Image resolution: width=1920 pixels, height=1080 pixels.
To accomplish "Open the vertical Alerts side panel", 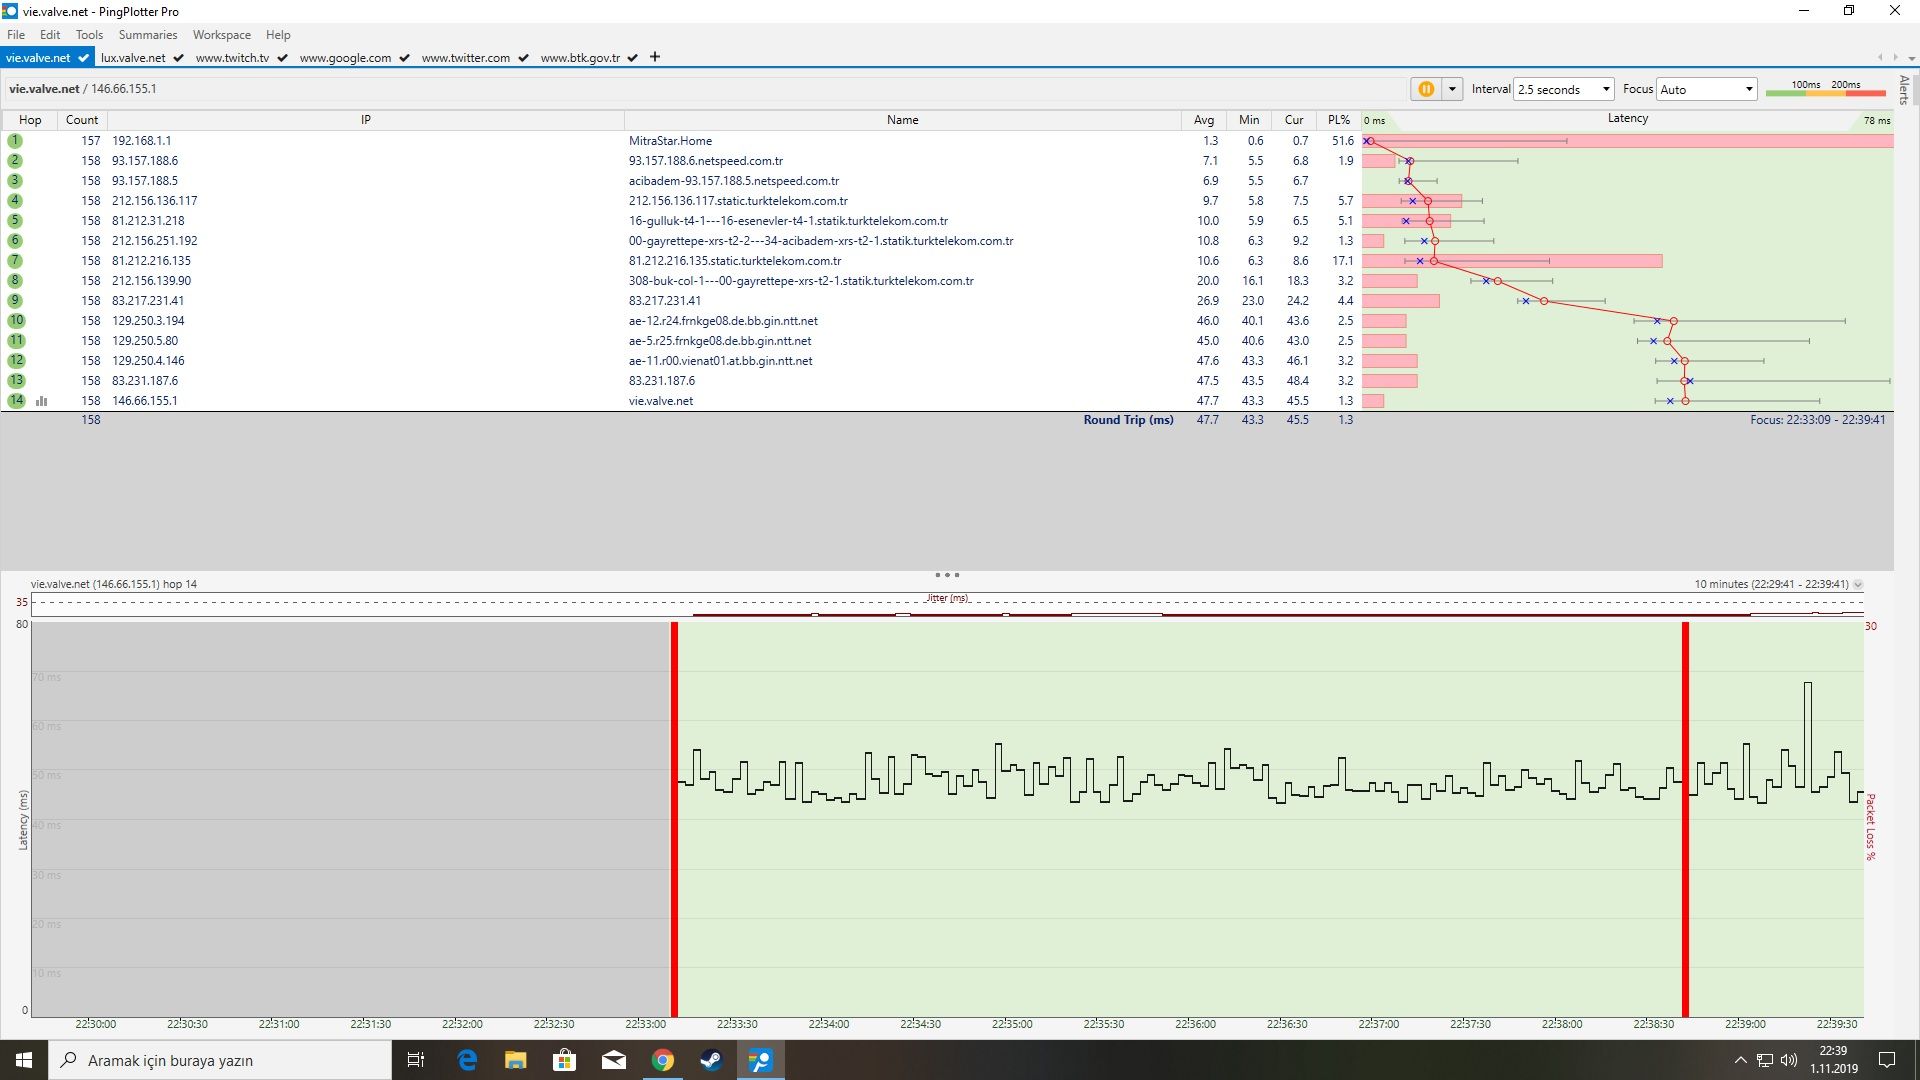I will point(1904,90).
